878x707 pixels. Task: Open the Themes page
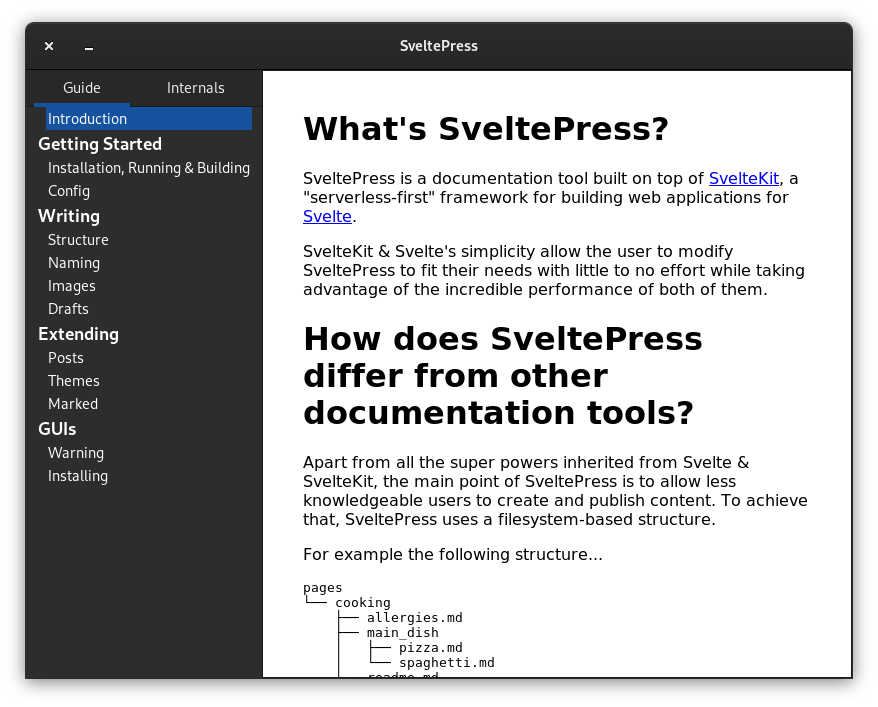point(74,381)
